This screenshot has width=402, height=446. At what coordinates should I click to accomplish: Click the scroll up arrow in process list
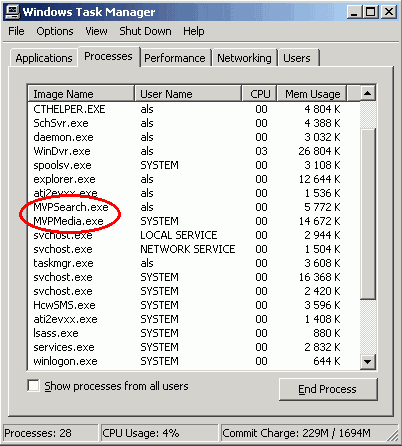click(368, 93)
